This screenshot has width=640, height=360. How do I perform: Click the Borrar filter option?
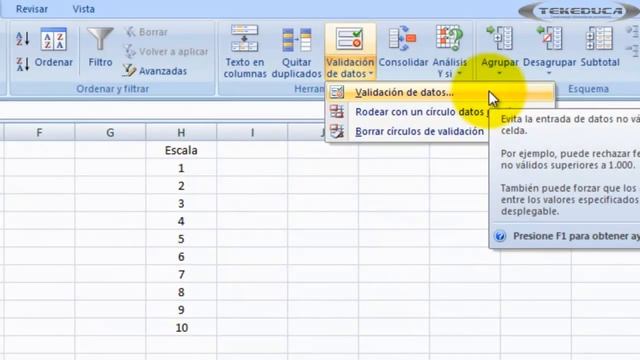click(146, 32)
